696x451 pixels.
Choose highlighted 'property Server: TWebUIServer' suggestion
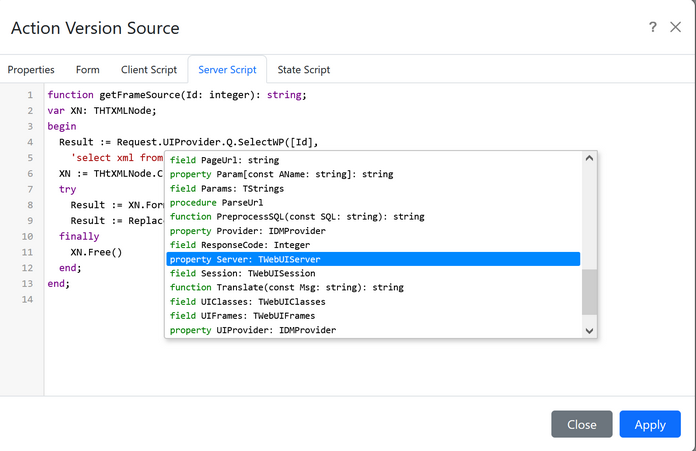tap(373, 259)
